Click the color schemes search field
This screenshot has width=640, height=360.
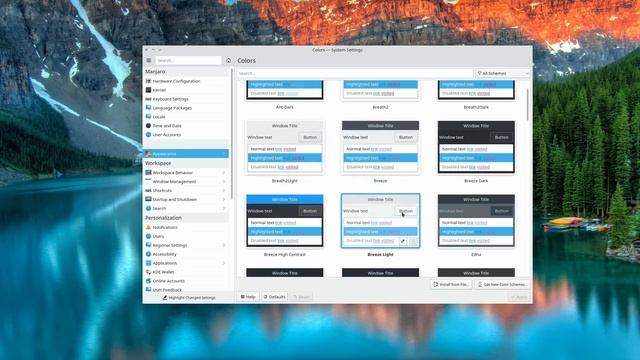tap(355, 73)
